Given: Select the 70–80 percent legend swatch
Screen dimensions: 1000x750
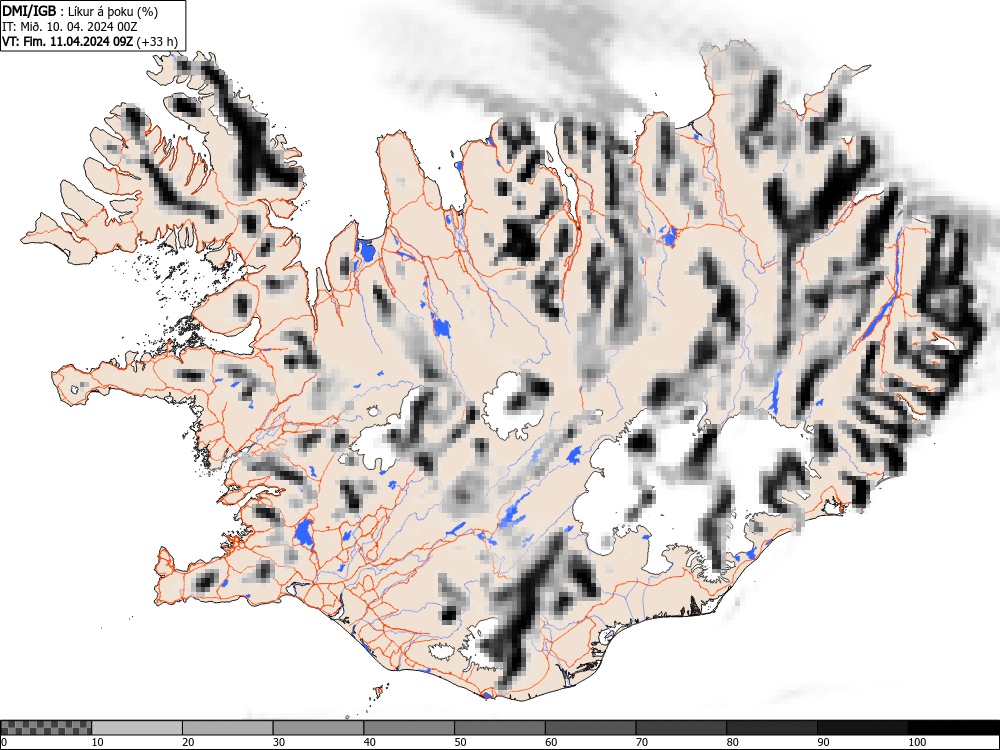Looking at the screenshot, I should coord(680,728).
